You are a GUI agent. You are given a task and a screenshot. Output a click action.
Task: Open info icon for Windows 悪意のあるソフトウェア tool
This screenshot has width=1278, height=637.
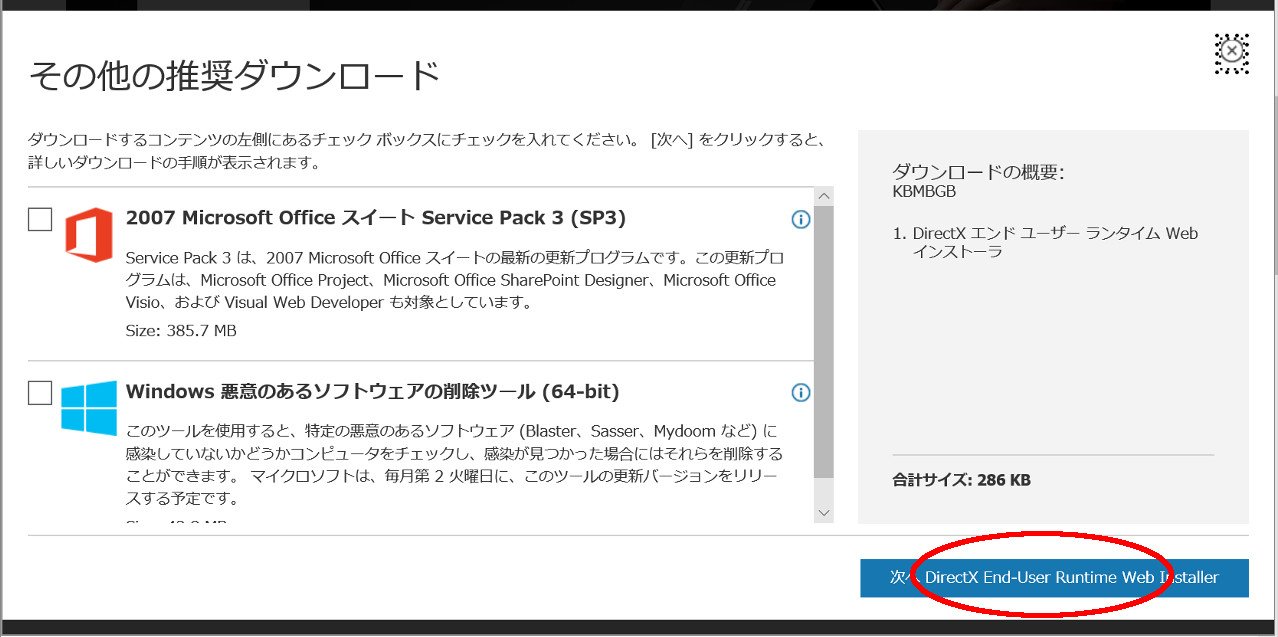click(800, 392)
